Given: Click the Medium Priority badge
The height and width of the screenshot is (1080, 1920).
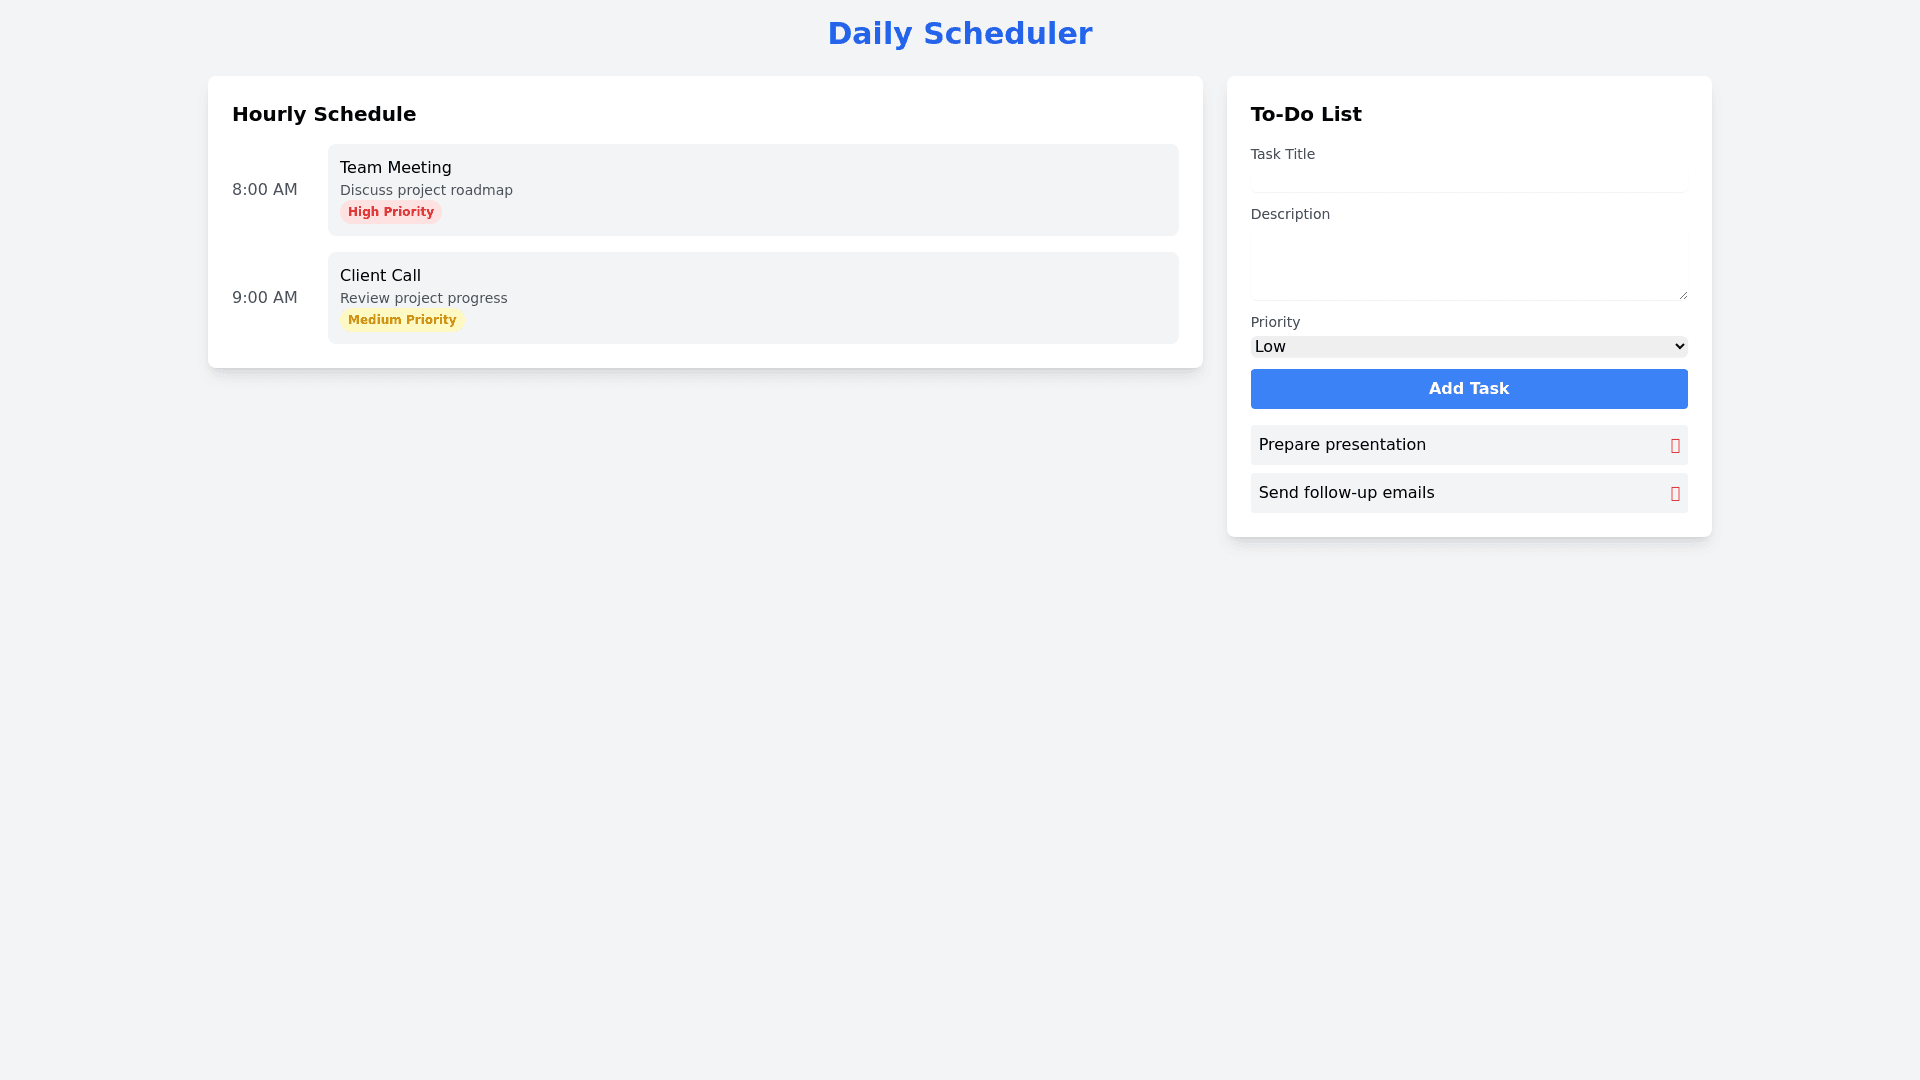Looking at the screenshot, I should [402, 320].
